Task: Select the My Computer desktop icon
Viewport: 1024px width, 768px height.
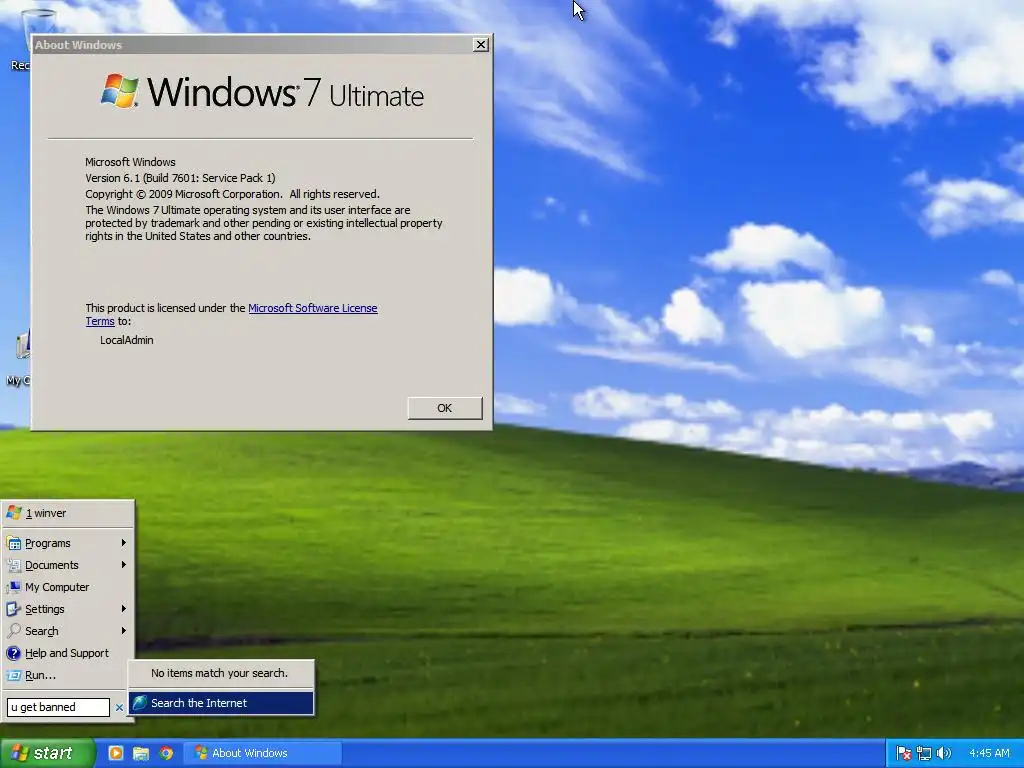Action: [x=18, y=358]
